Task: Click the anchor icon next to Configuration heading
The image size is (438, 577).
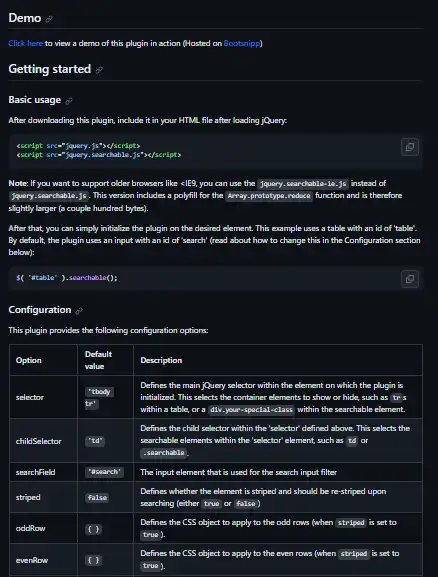Action: 79,311
